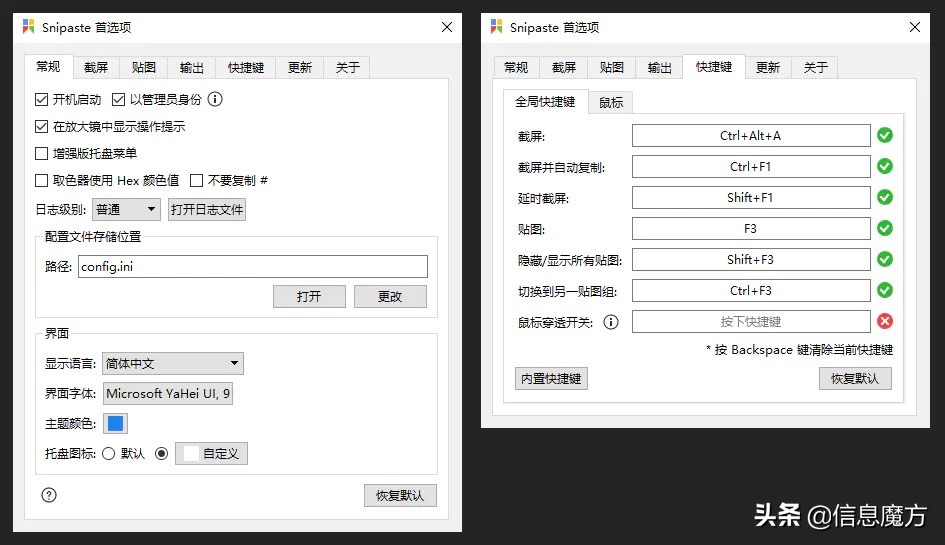This screenshot has height=545, width=945.
Task: Open the 显示语言 dropdown
Action: (x=173, y=364)
